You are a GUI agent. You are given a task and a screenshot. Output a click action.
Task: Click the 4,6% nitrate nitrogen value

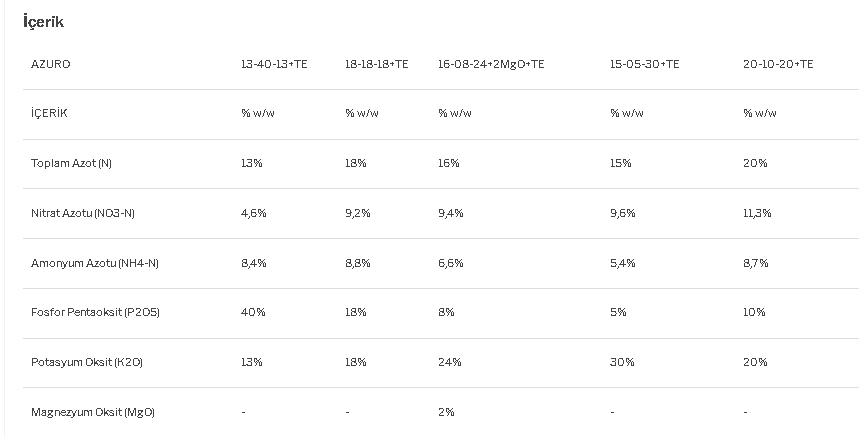[254, 213]
